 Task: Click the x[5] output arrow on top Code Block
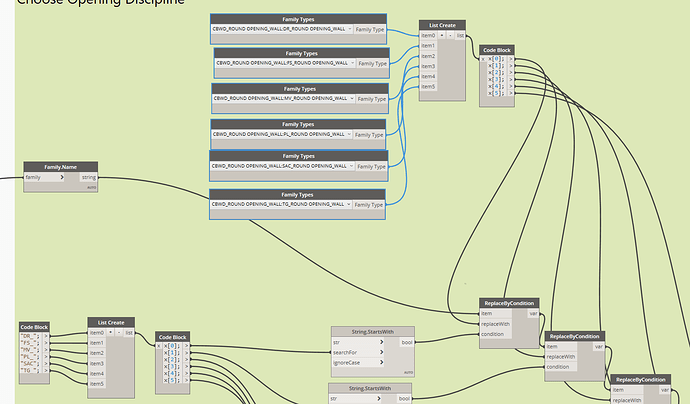coord(511,93)
